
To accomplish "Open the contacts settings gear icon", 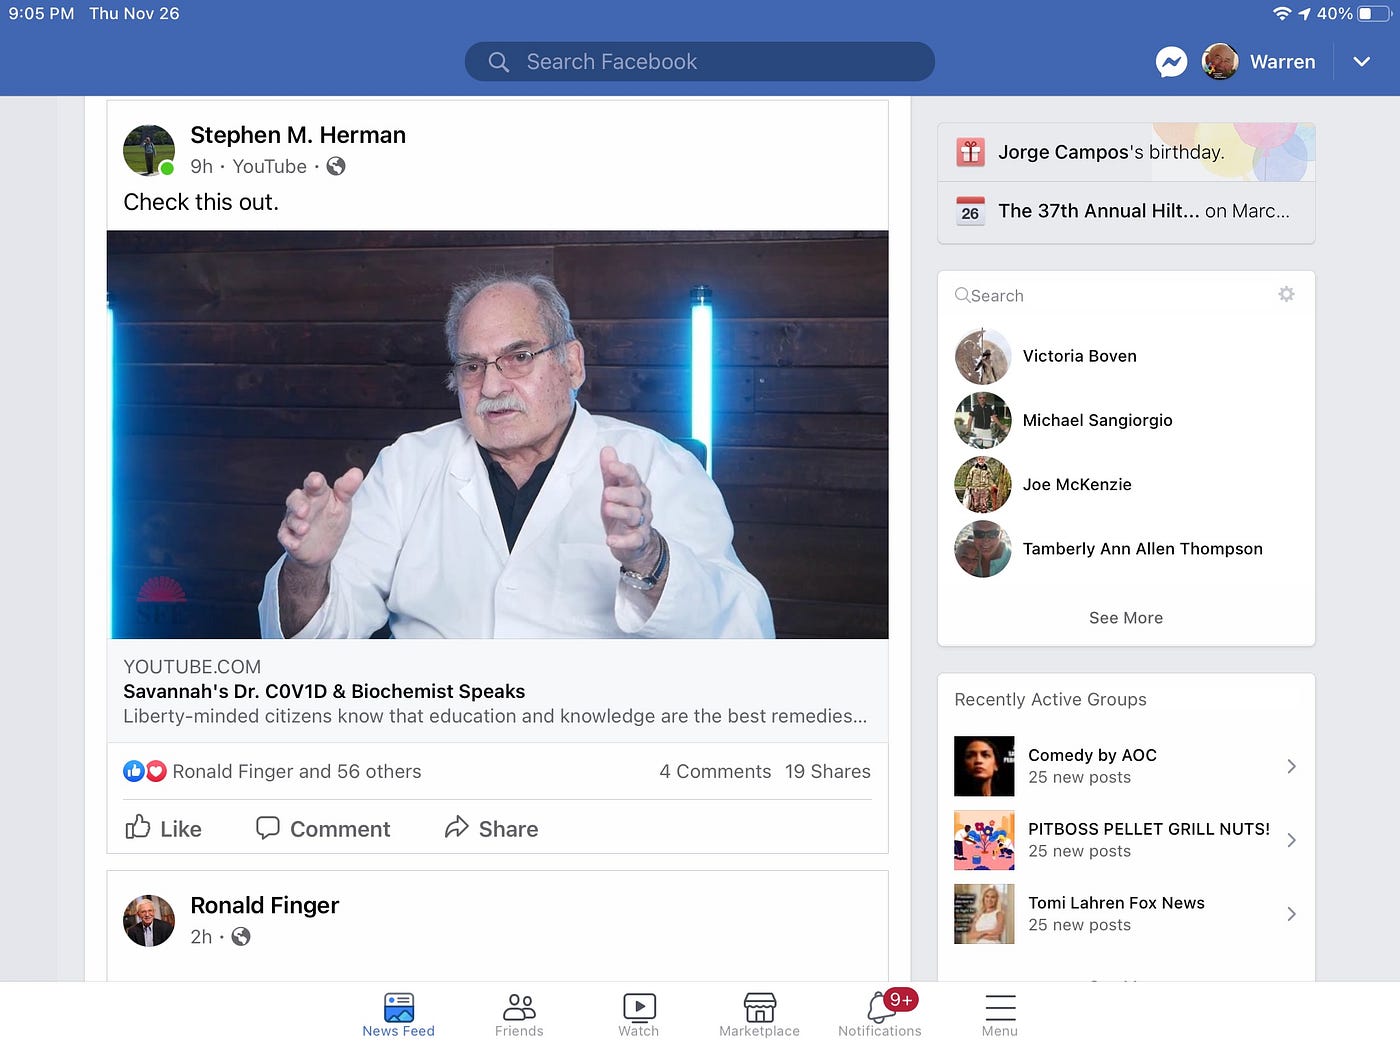I will [x=1286, y=294].
